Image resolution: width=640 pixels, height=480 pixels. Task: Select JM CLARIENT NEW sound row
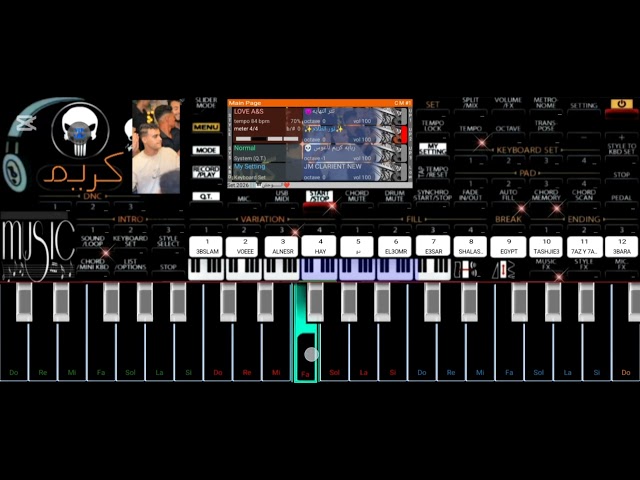pos(353,172)
